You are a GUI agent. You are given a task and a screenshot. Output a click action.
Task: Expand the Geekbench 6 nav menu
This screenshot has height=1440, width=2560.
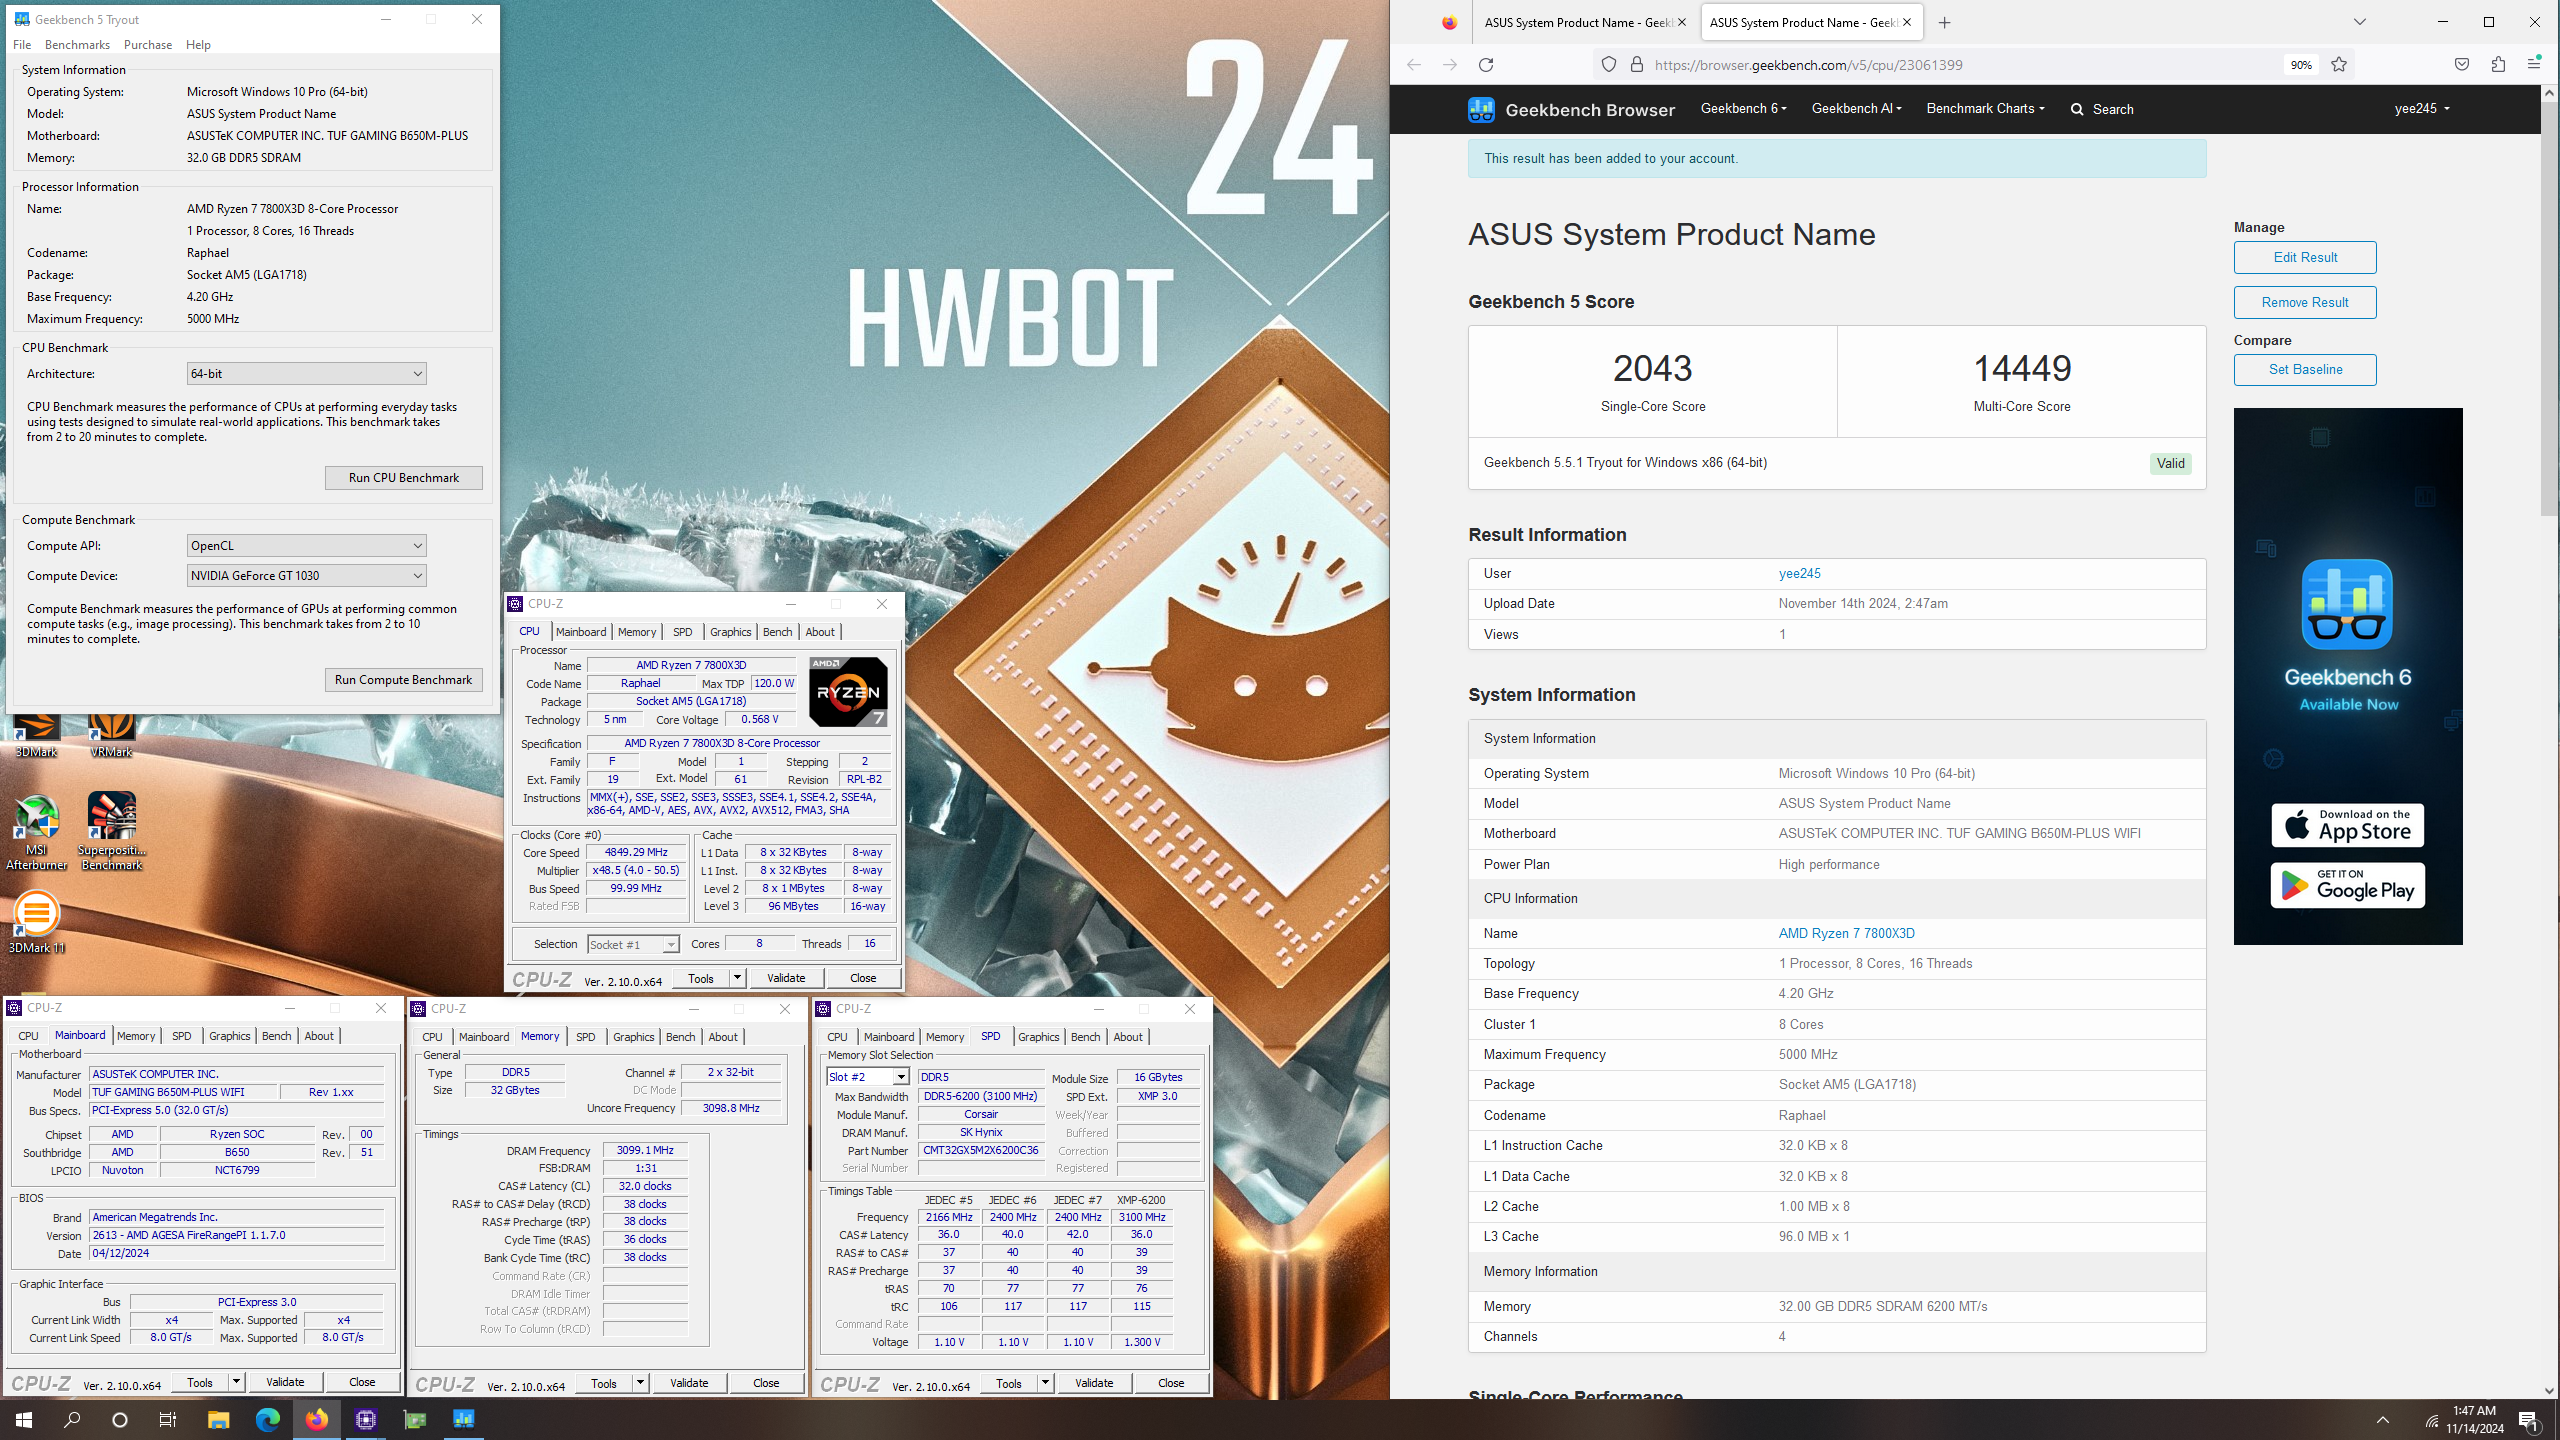point(1743,108)
